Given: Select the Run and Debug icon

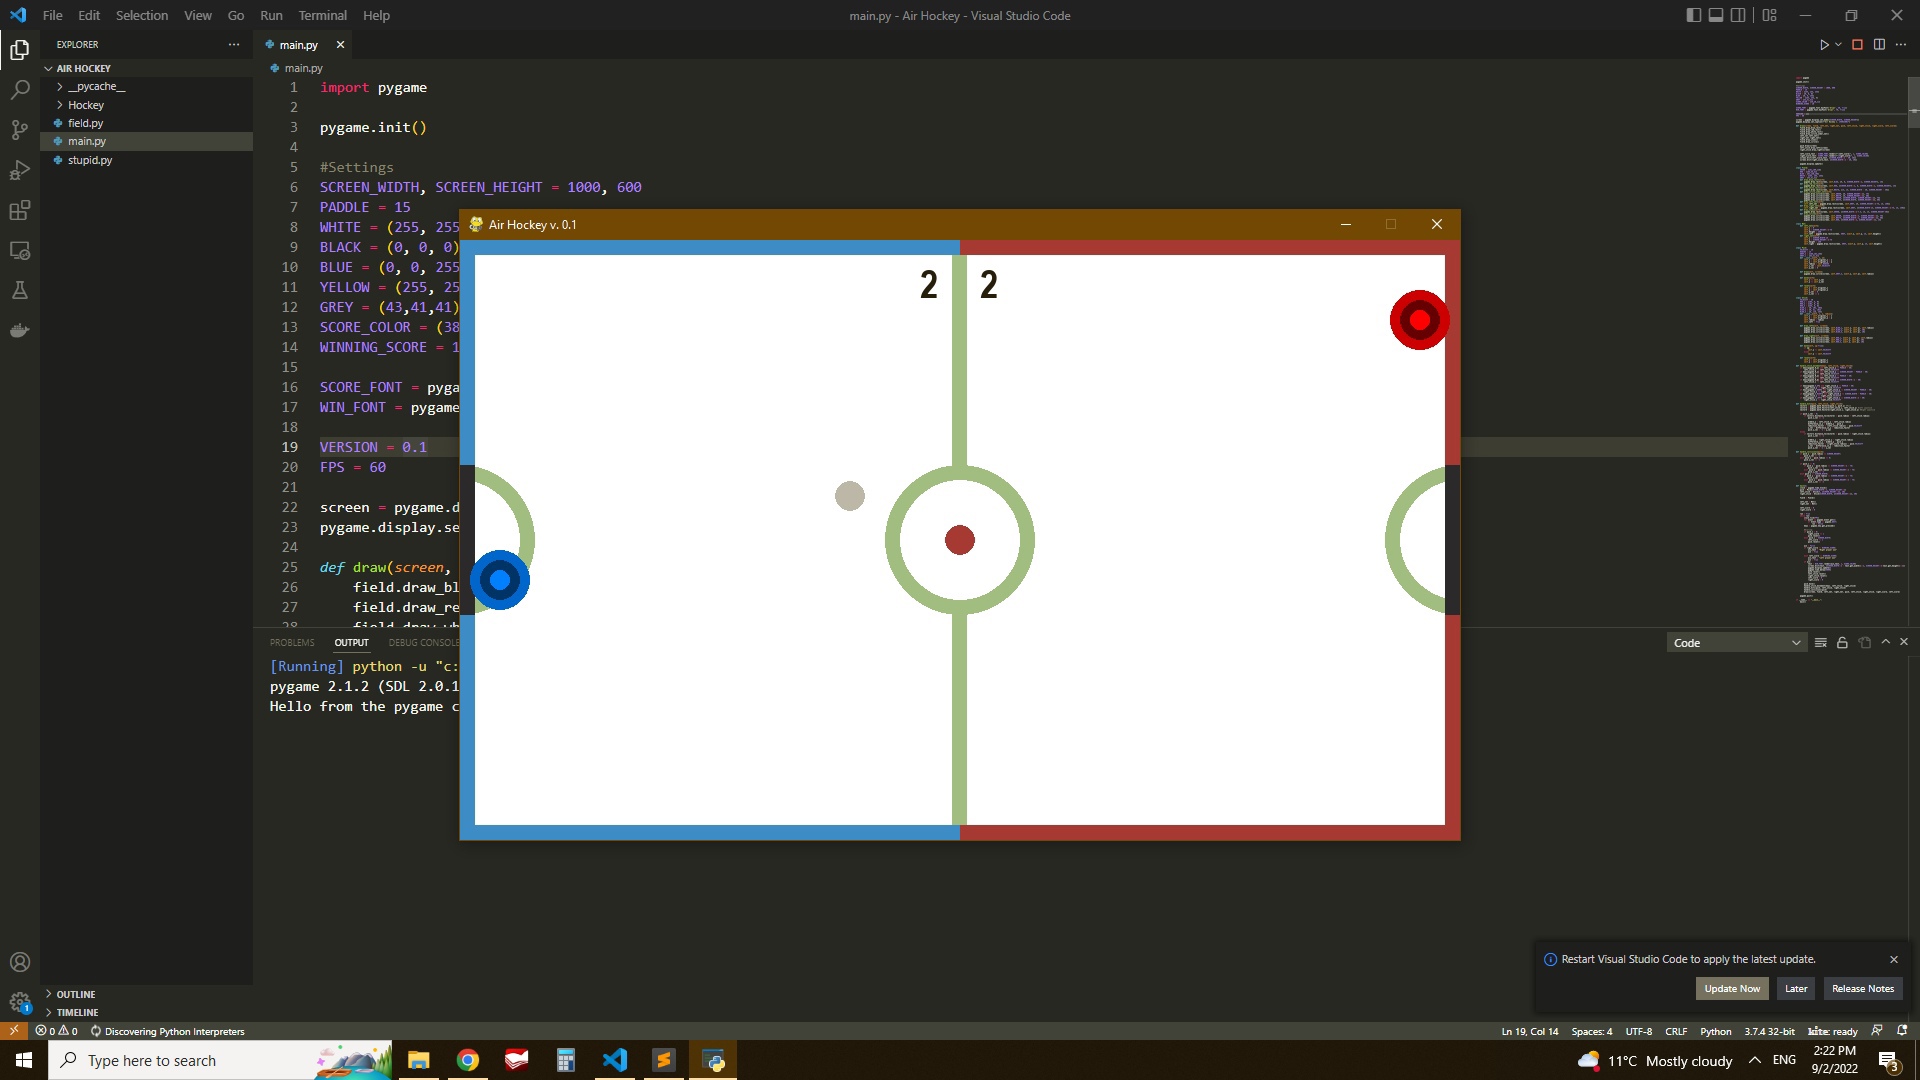Looking at the screenshot, I should (20, 170).
